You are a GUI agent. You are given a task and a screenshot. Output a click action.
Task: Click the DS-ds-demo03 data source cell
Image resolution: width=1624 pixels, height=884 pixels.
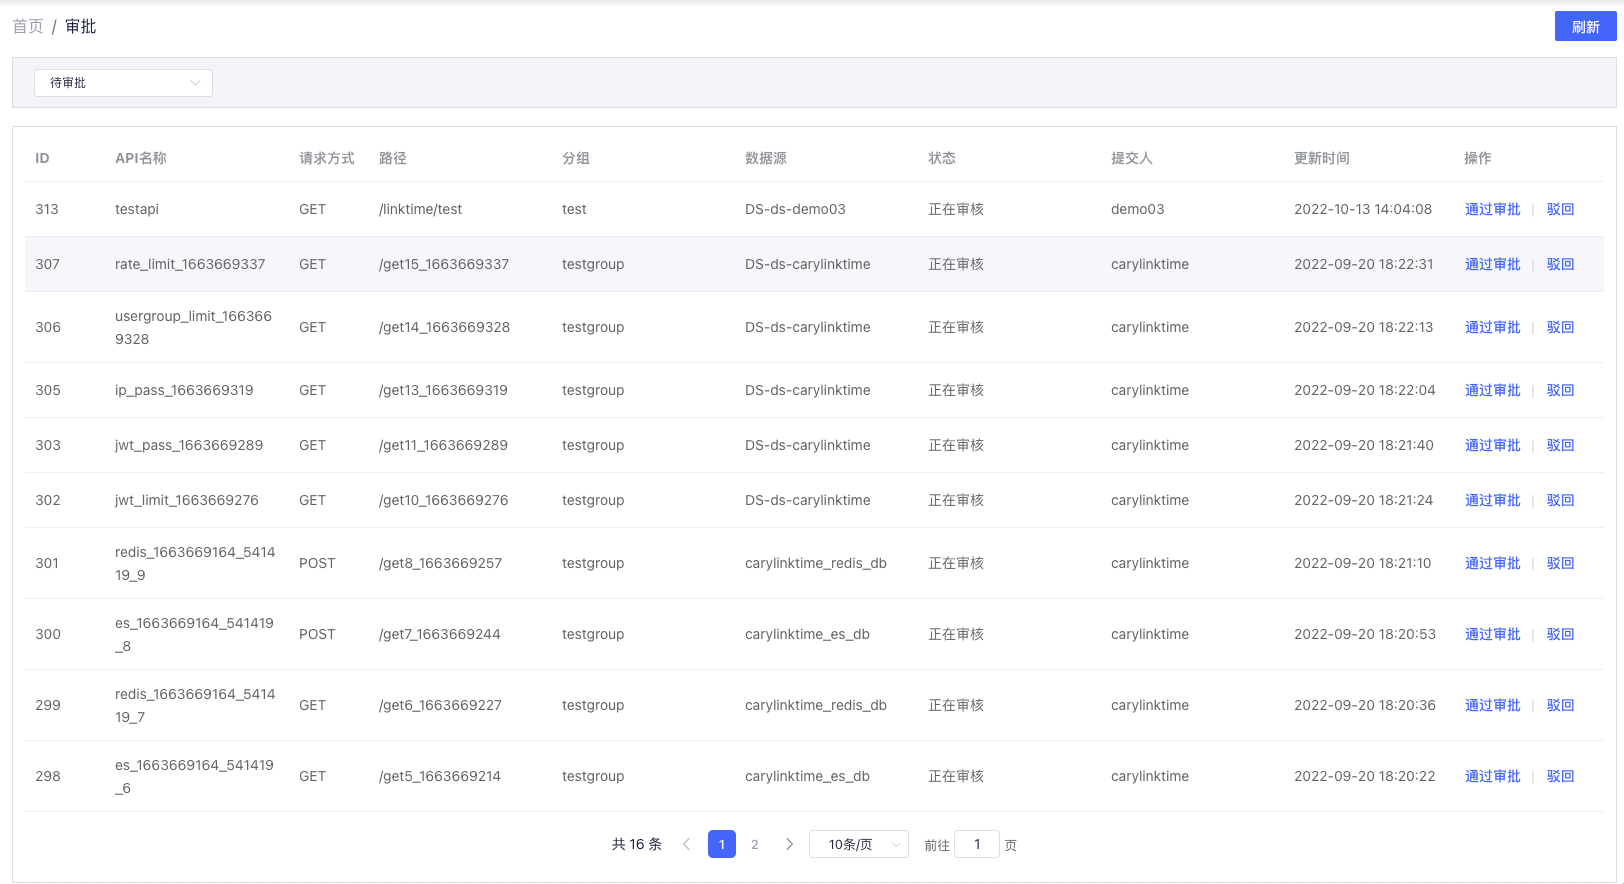coord(795,209)
